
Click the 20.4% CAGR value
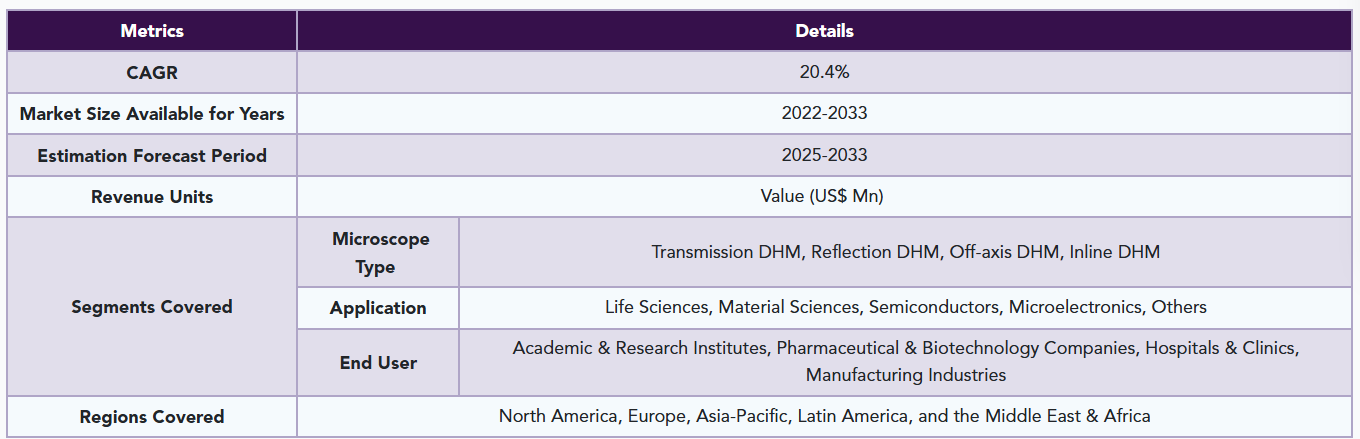824,72
